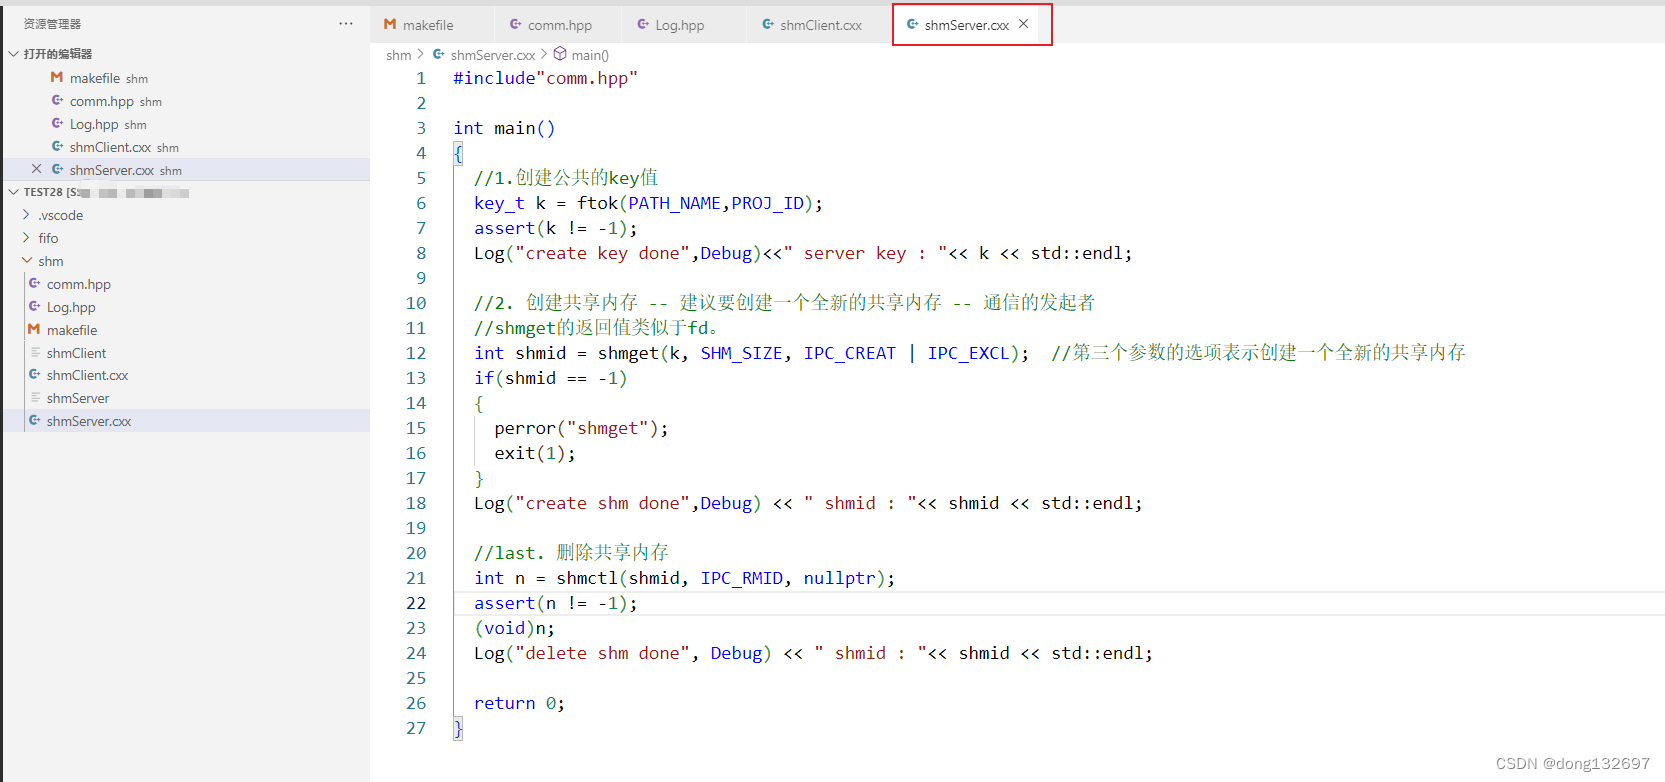Image resolution: width=1665 pixels, height=782 pixels.
Task: Click the opening brace on line 4
Action: (x=458, y=153)
